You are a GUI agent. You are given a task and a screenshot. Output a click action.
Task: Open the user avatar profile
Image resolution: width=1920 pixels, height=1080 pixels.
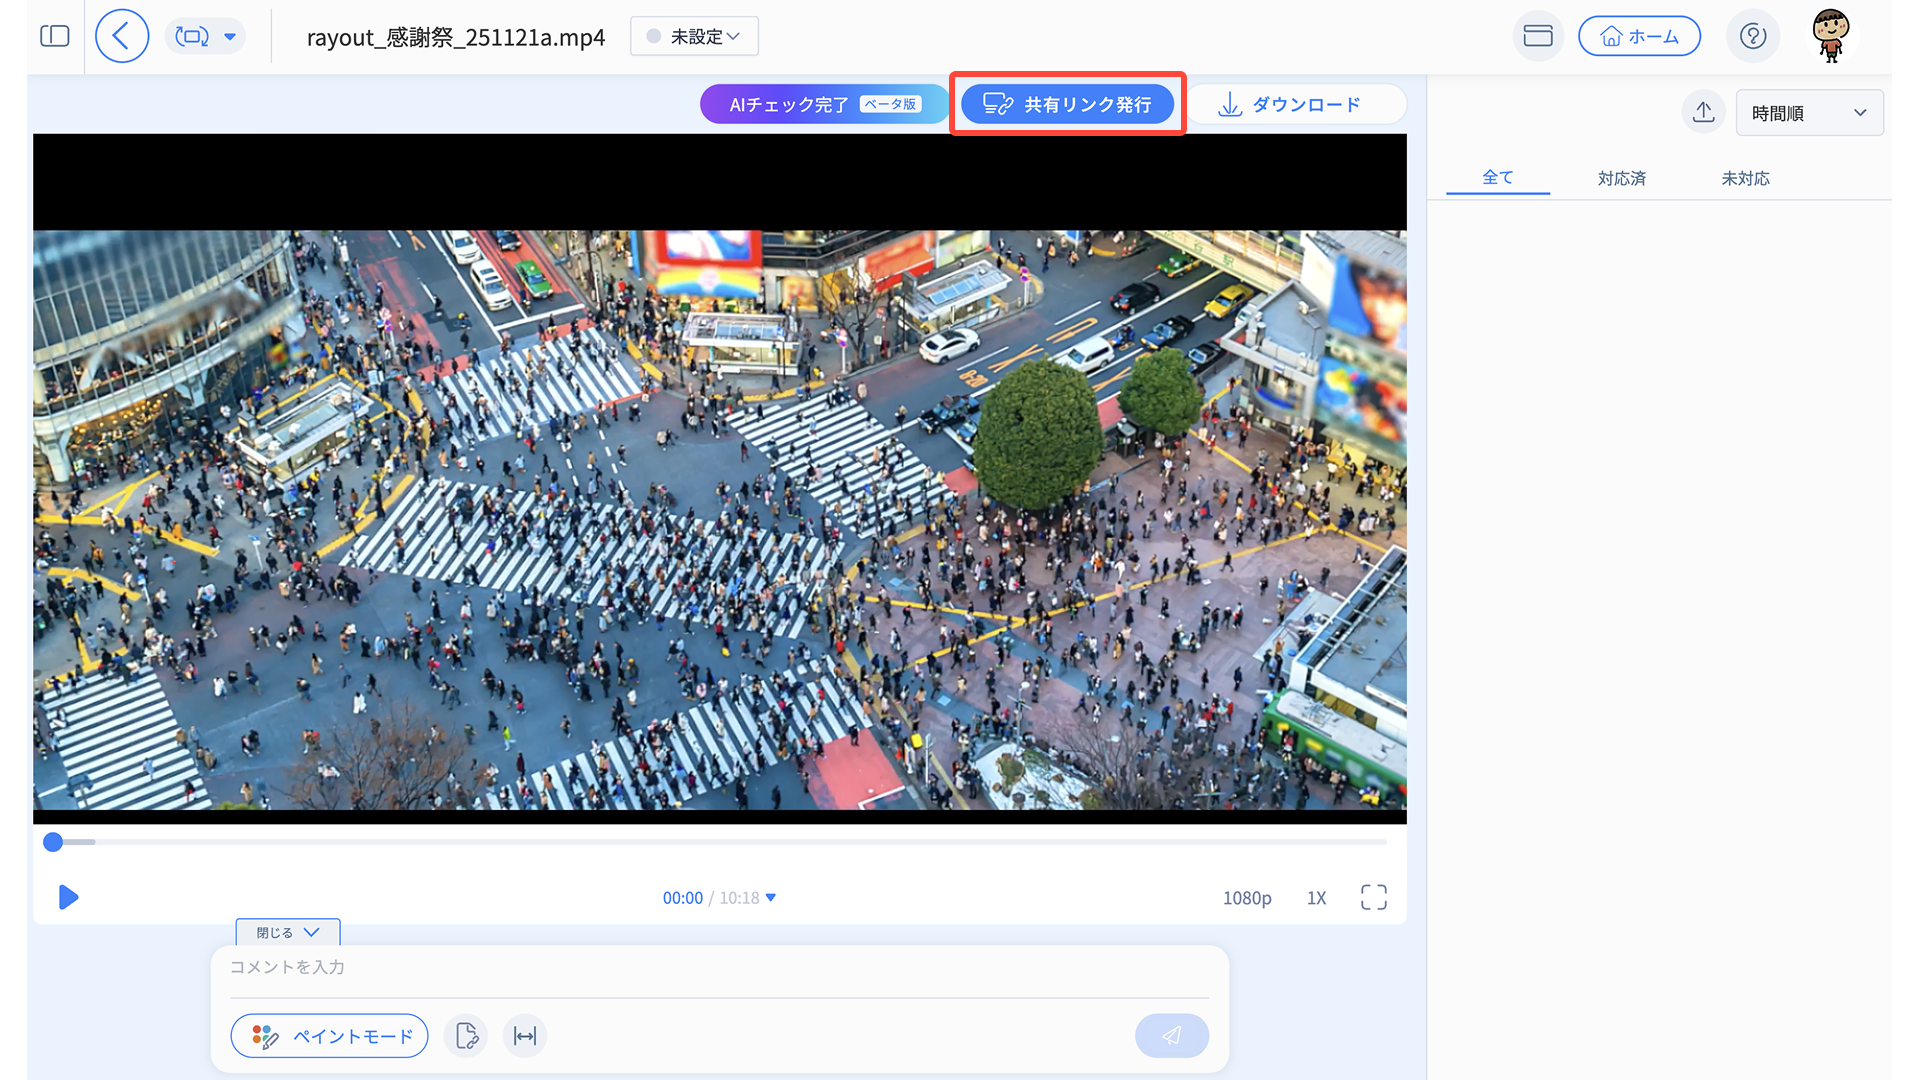point(1830,36)
